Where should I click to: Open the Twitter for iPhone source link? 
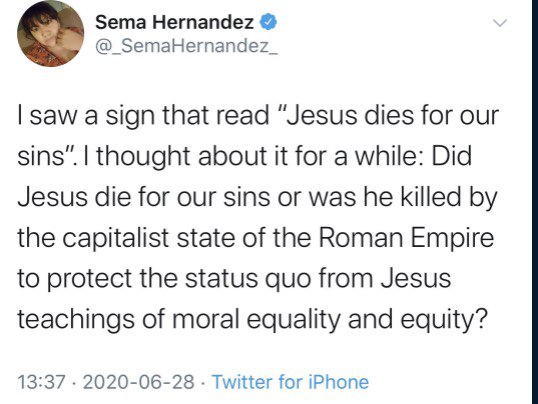click(x=290, y=382)
